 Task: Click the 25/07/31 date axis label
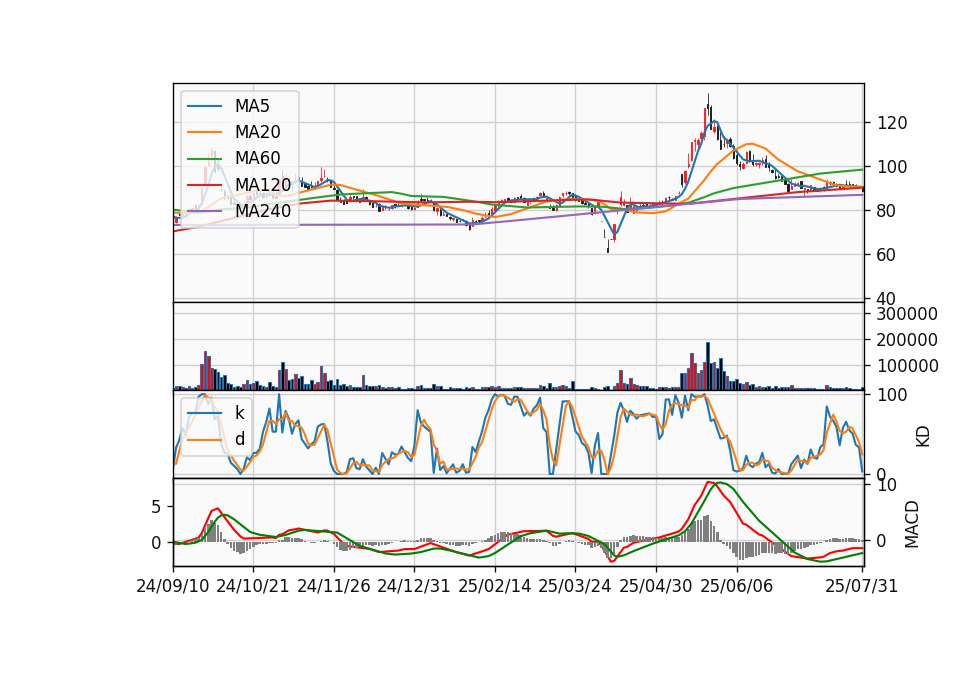click(861, 587)
